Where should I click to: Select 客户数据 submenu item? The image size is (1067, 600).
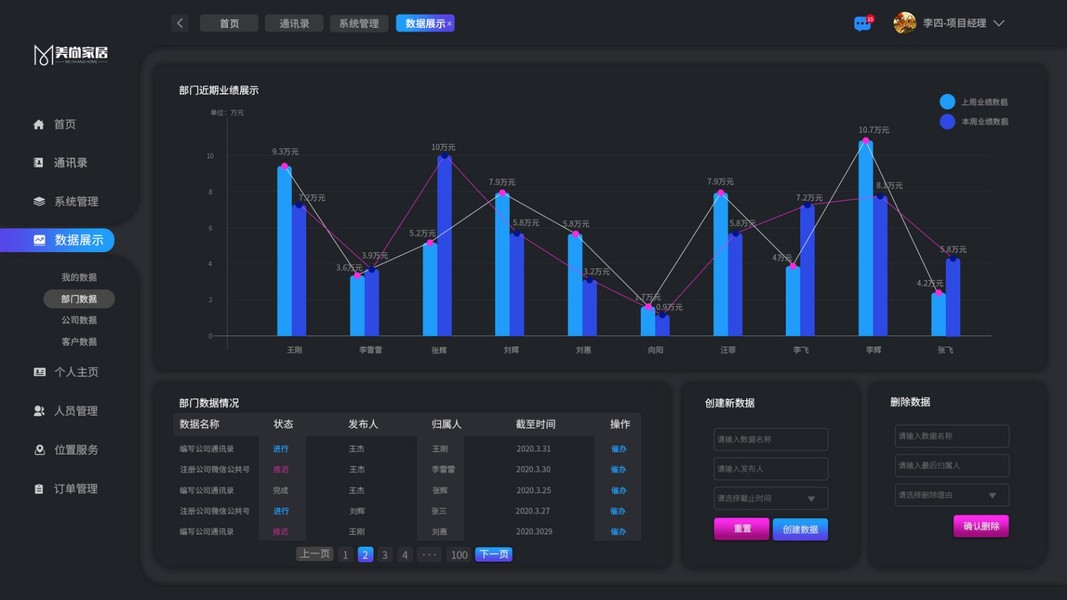pos(79,341)
